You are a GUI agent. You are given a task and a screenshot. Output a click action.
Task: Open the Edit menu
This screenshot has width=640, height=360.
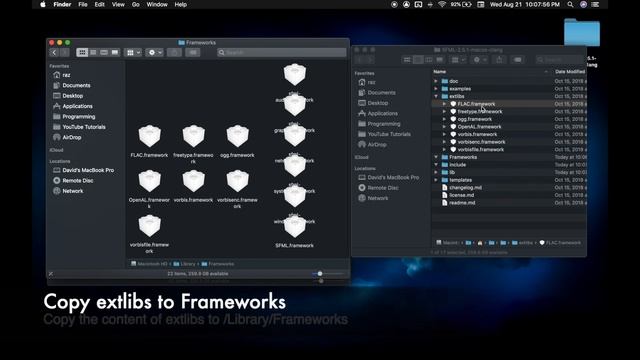tap(100, 4)
